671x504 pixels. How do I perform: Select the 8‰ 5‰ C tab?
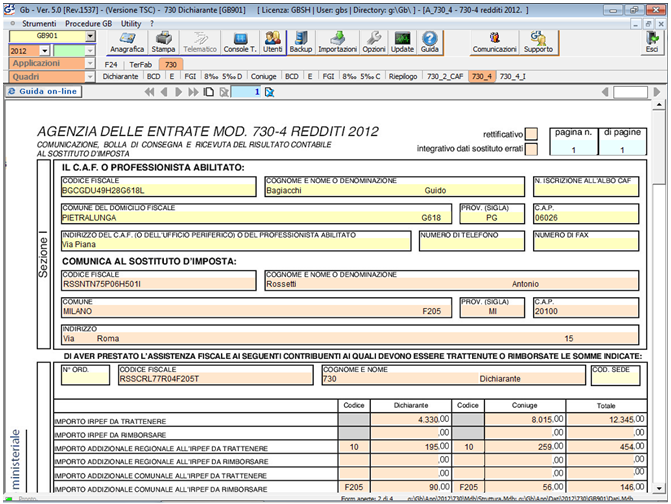(361, 77)
